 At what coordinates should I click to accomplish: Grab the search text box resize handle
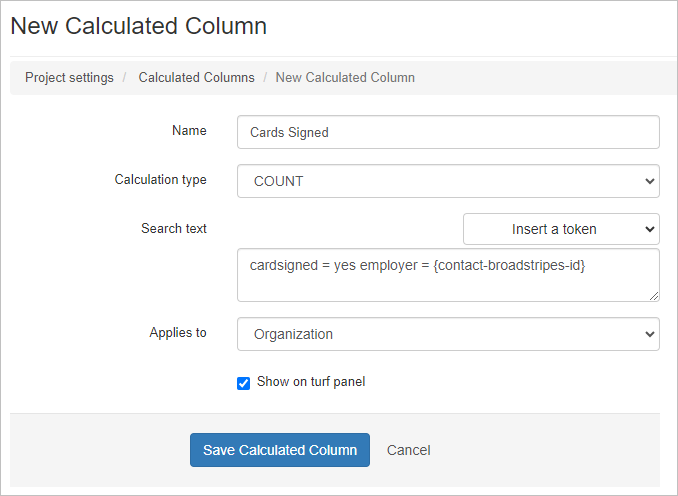click(x=654, y=296)
